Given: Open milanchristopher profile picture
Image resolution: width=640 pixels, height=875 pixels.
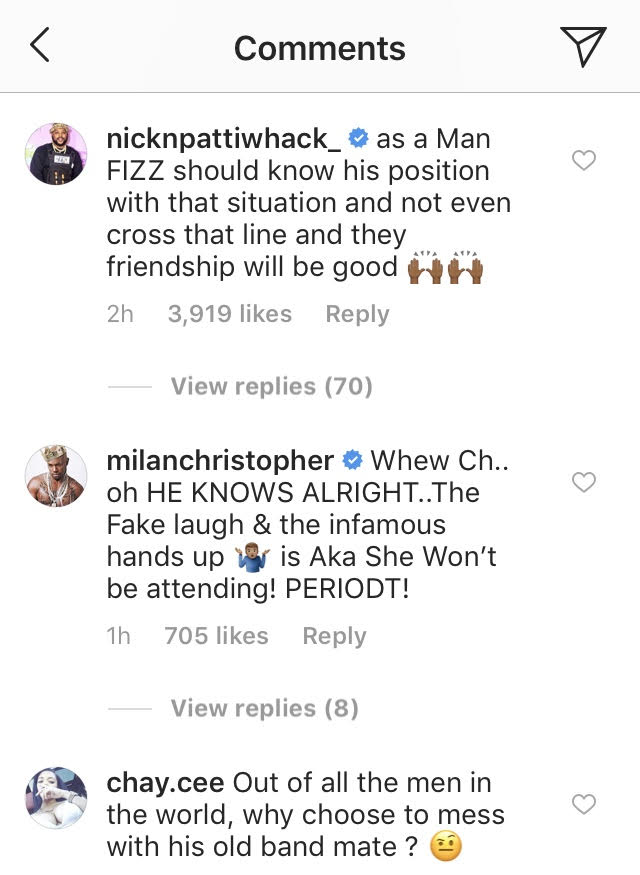Looking at the screenshot, I should pyautogui.click(x=56, y=475).
